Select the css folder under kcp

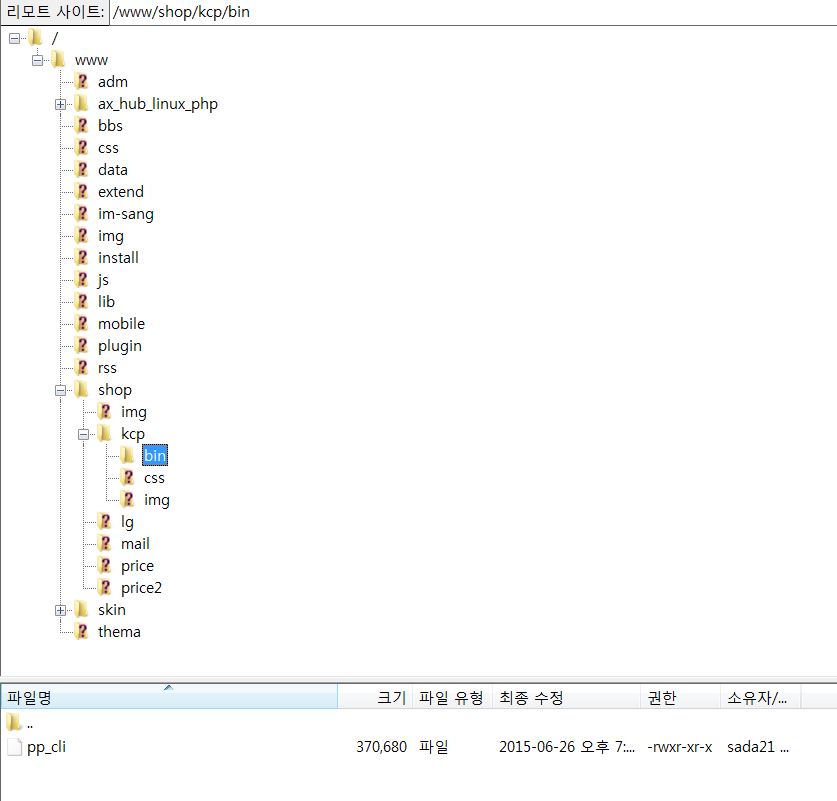(154, 478)
